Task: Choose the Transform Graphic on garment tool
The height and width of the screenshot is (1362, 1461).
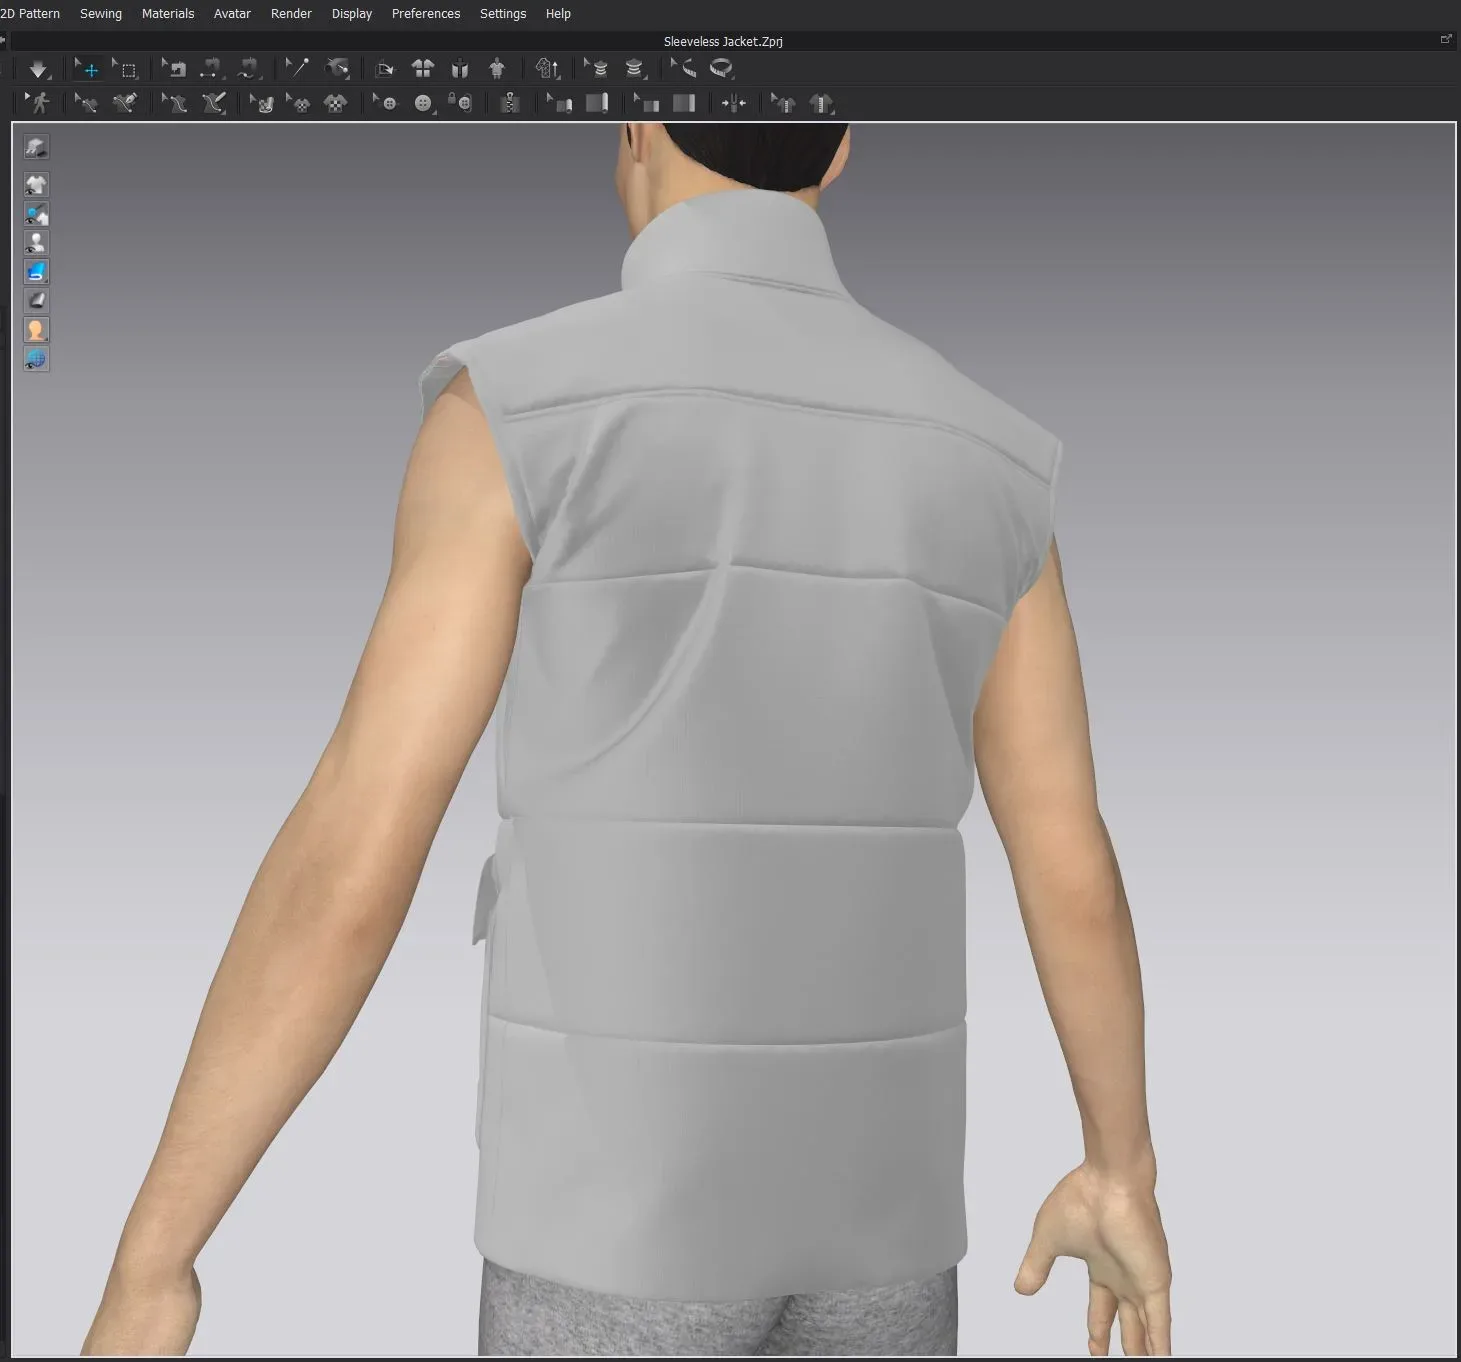Action: (298, 103)
